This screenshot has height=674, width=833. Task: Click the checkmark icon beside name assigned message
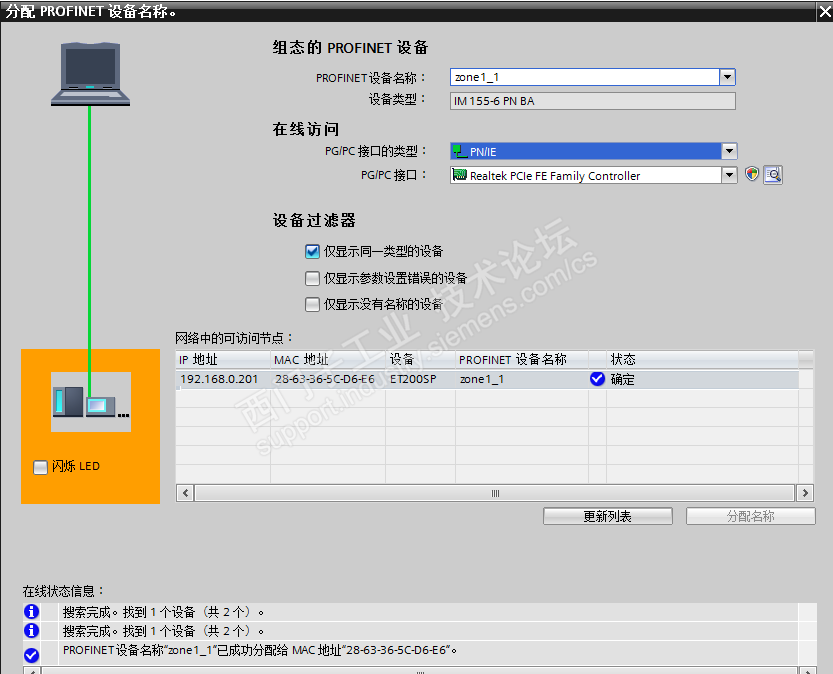(31, 655)
